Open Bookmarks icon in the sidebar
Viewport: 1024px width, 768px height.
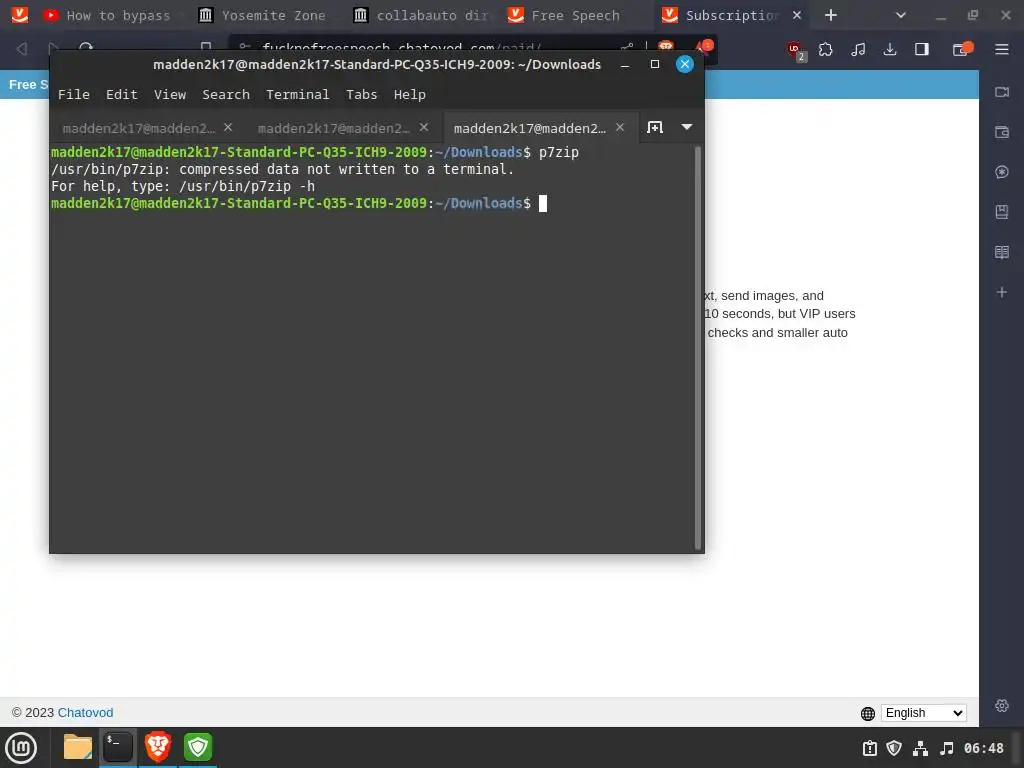click(1002, 212)
